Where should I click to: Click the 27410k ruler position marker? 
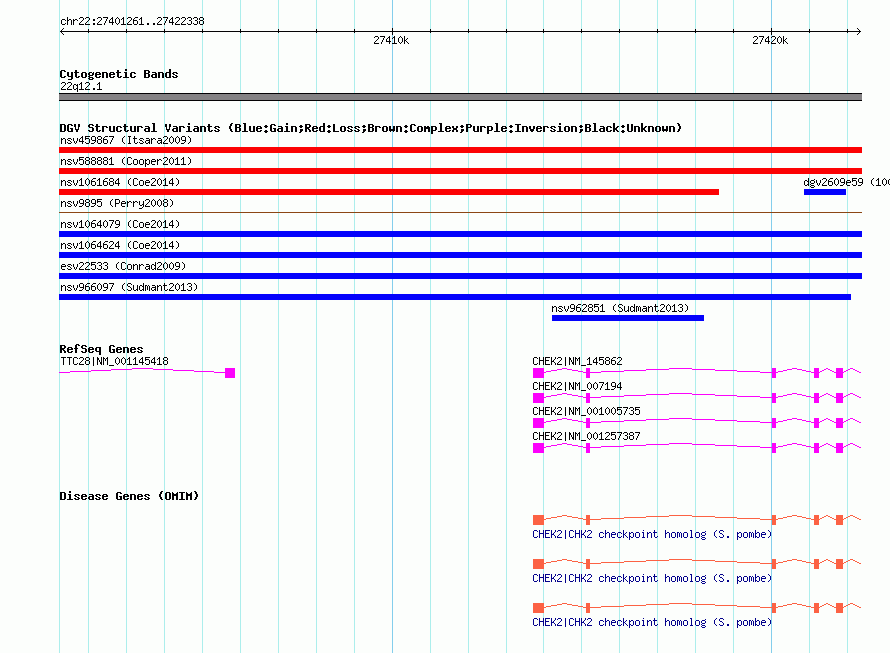(391, 40)
